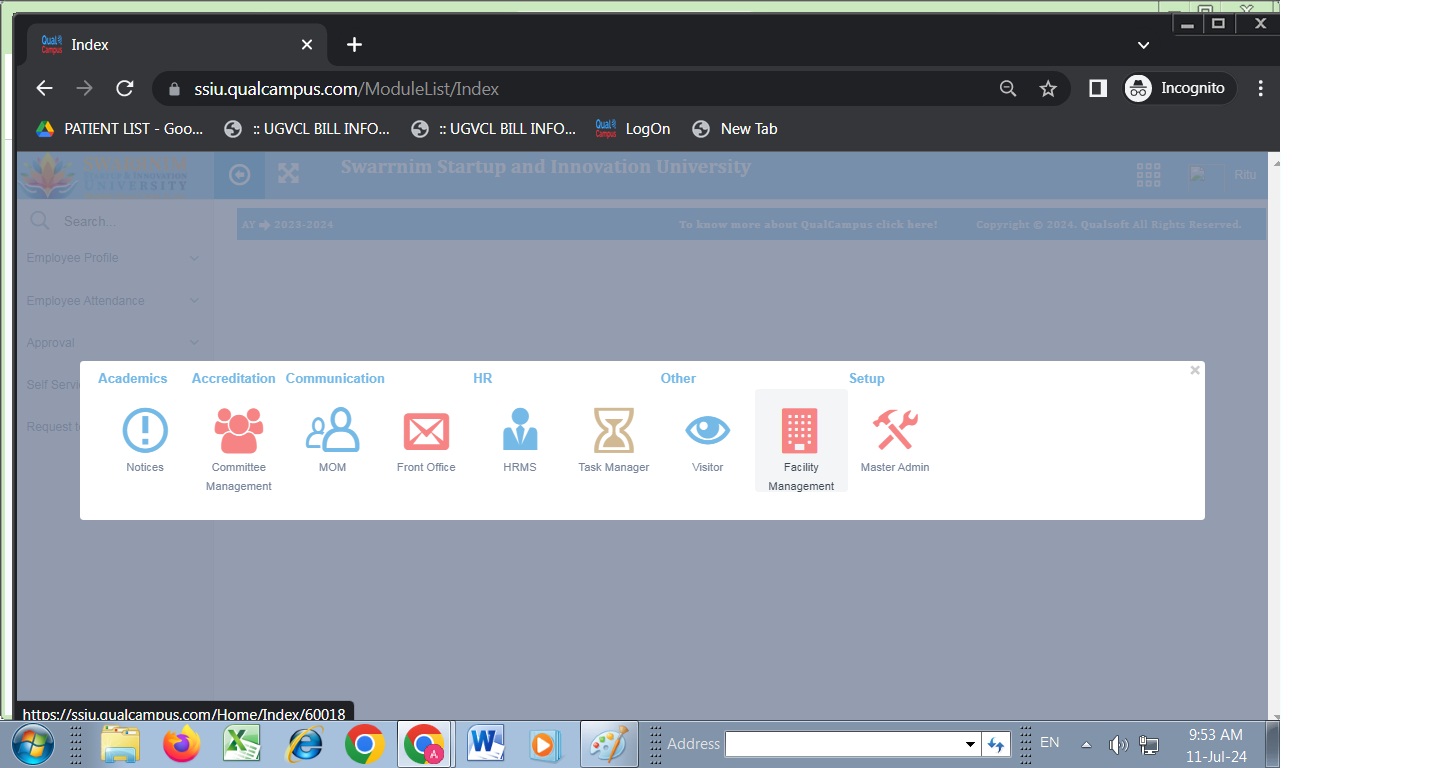This screenshot has width=1434, height=768.
Task: Open taskbar Address dropdown arrow
Action: pyautogui.click(x=970, y=744)
